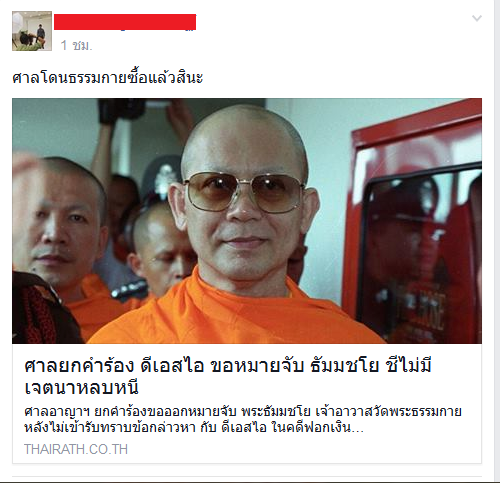This screenshot has width=500, height=483.
Task: Click the word 'ธัมมชโย' in the headline
Action: 344,366
